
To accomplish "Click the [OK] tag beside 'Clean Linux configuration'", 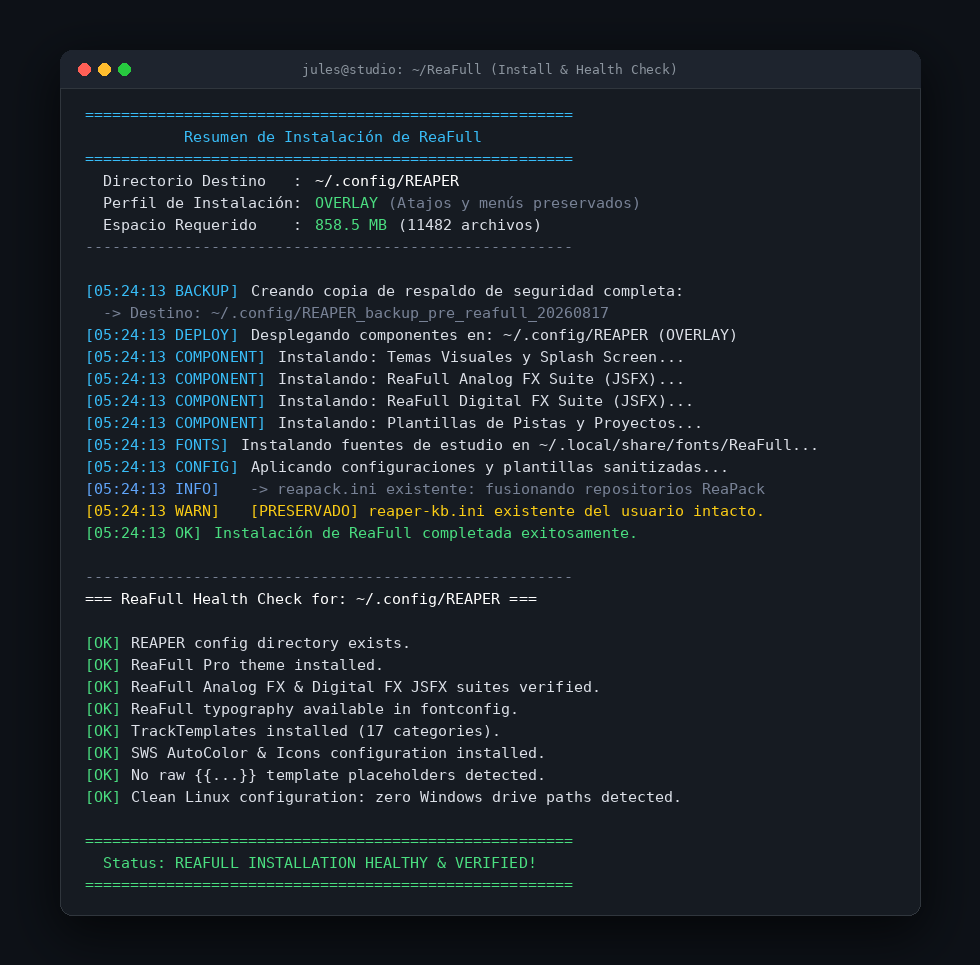I will point(102,797).
